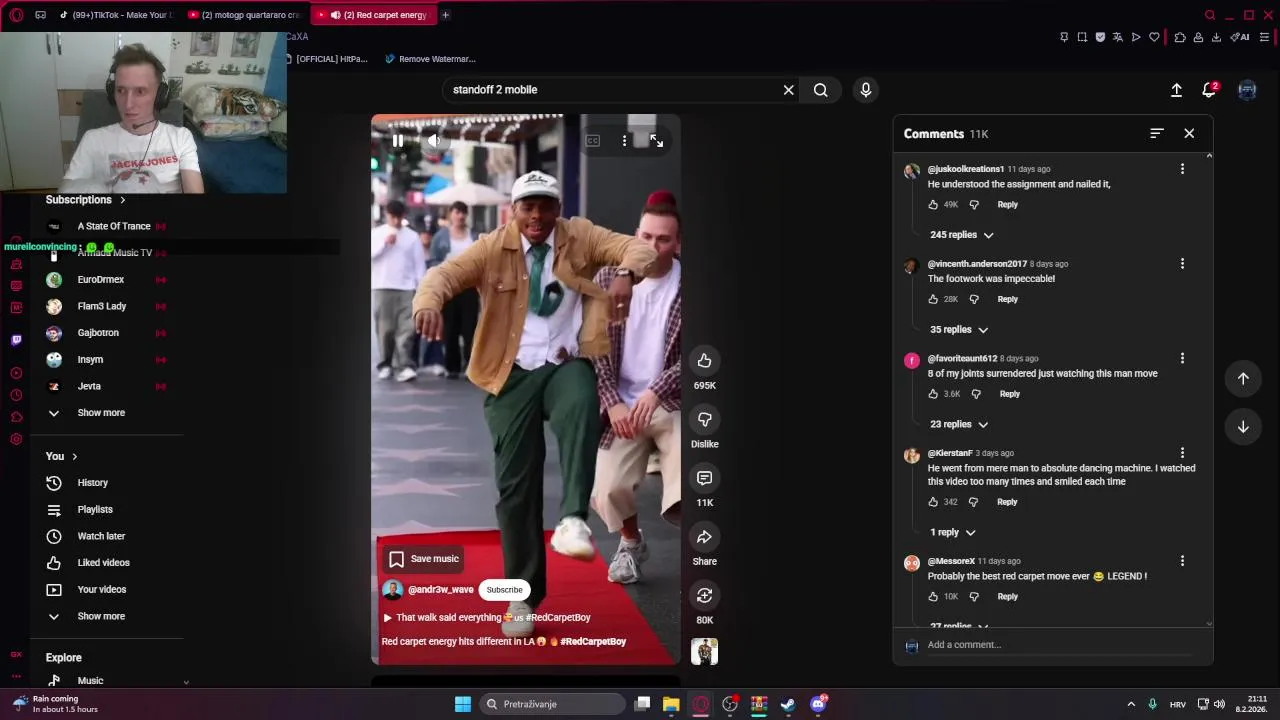Clear the search box text
The width and height of the screenshot is (1280, 720).
pyautogui.click(x=788, y=90)
